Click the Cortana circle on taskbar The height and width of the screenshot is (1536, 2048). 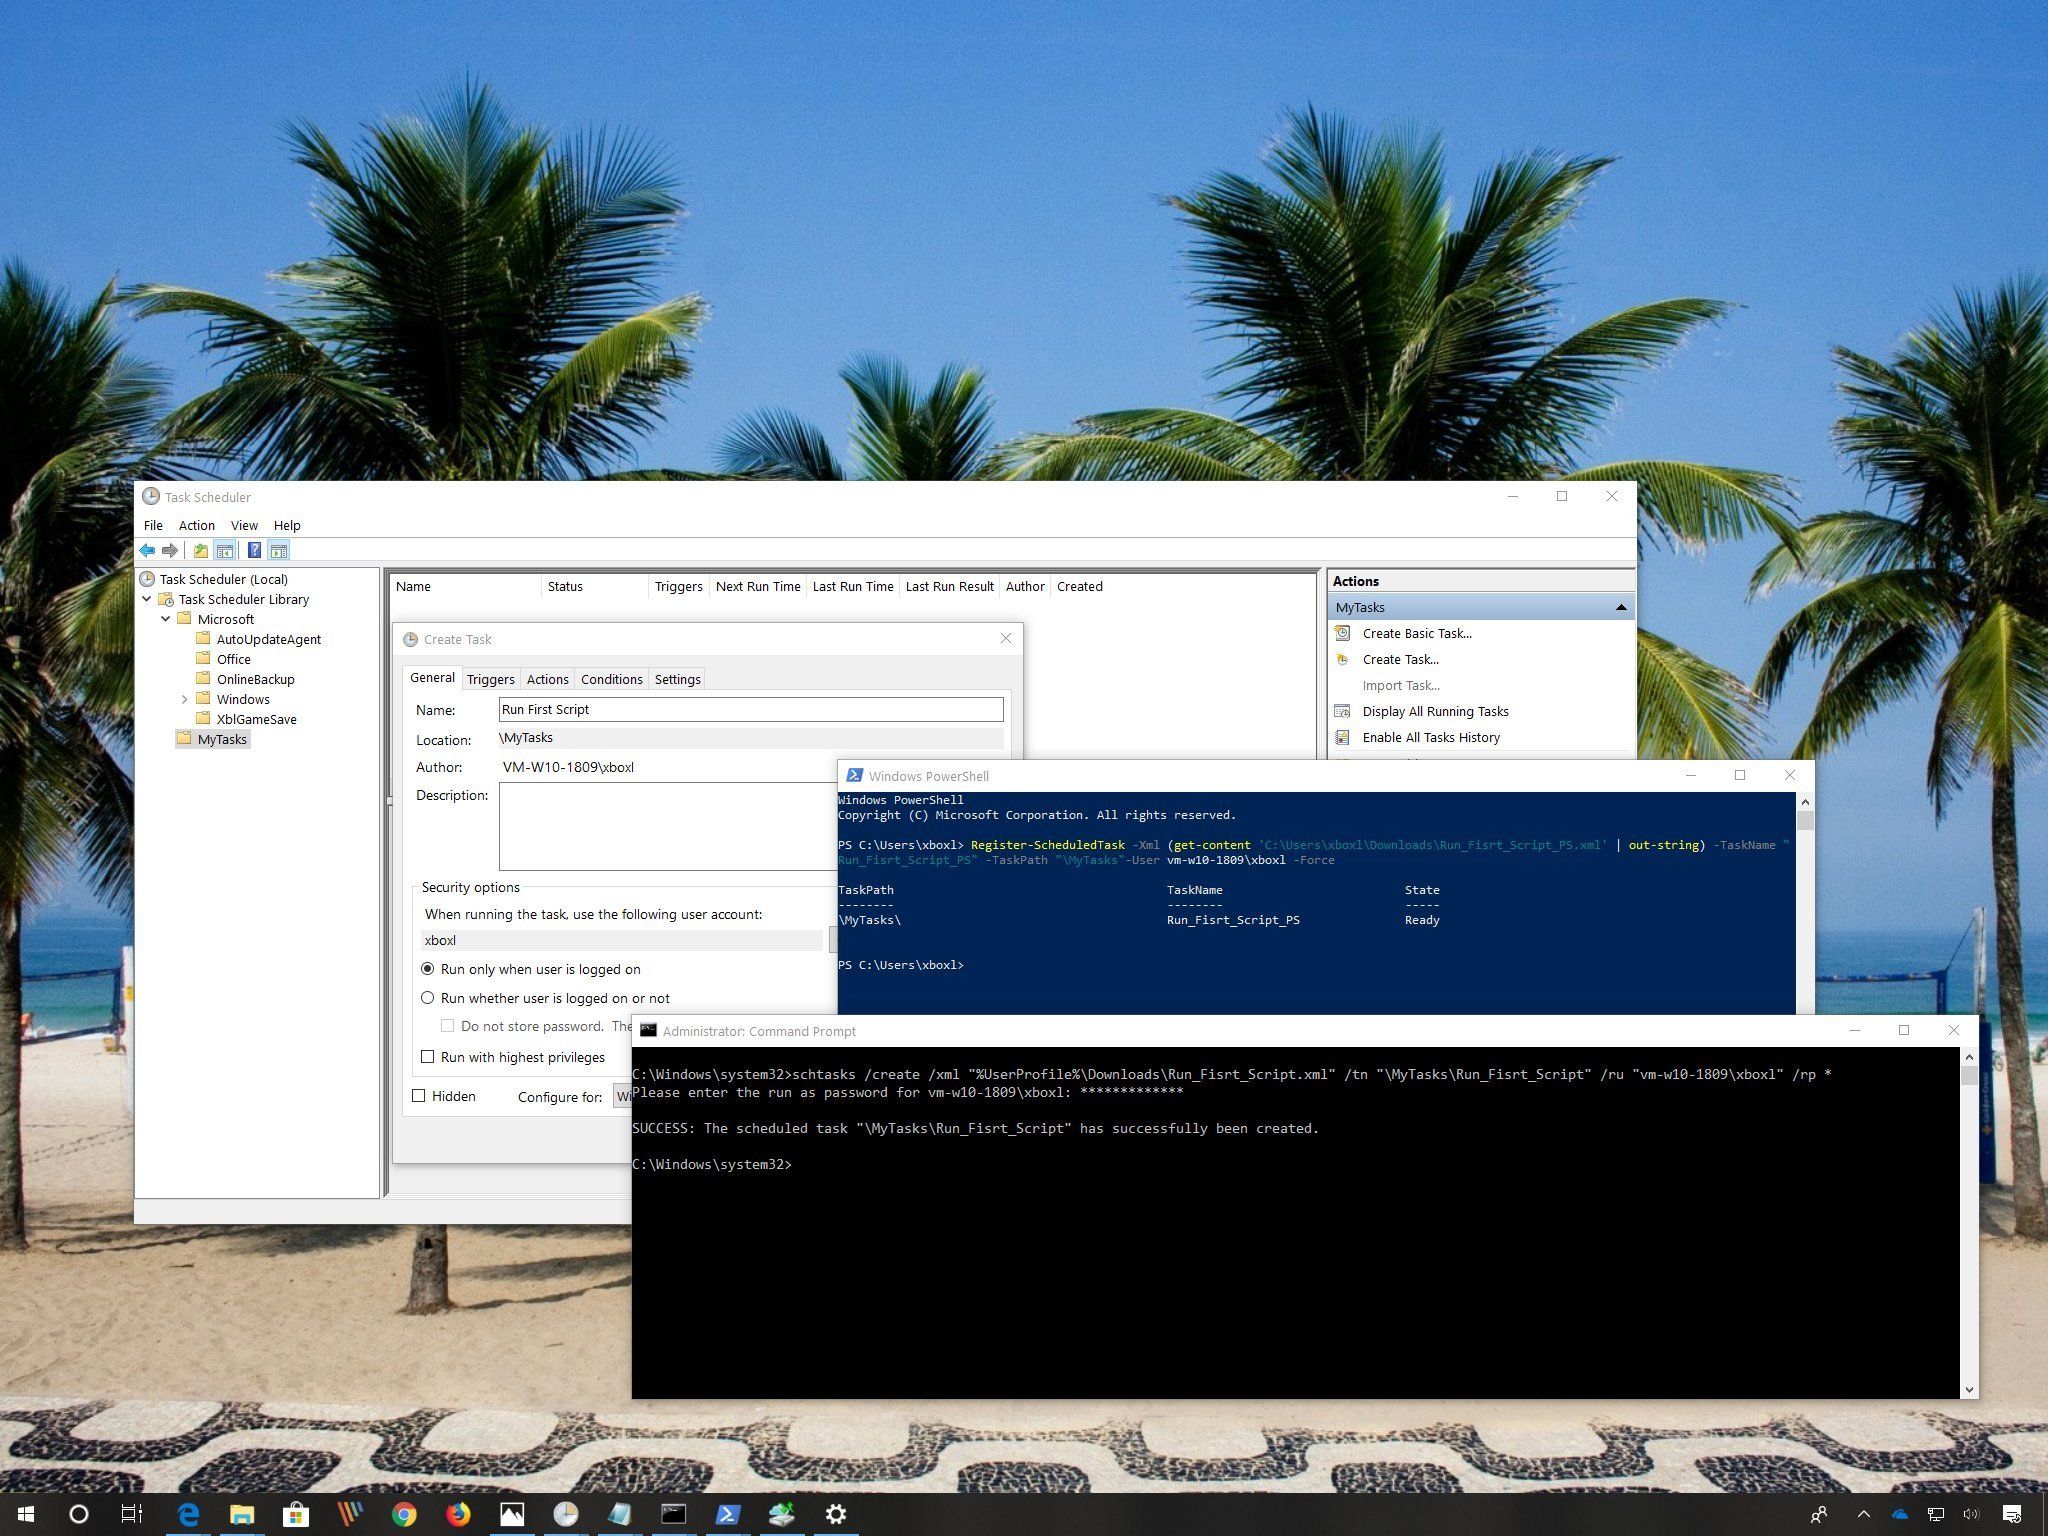[78, 1514]
